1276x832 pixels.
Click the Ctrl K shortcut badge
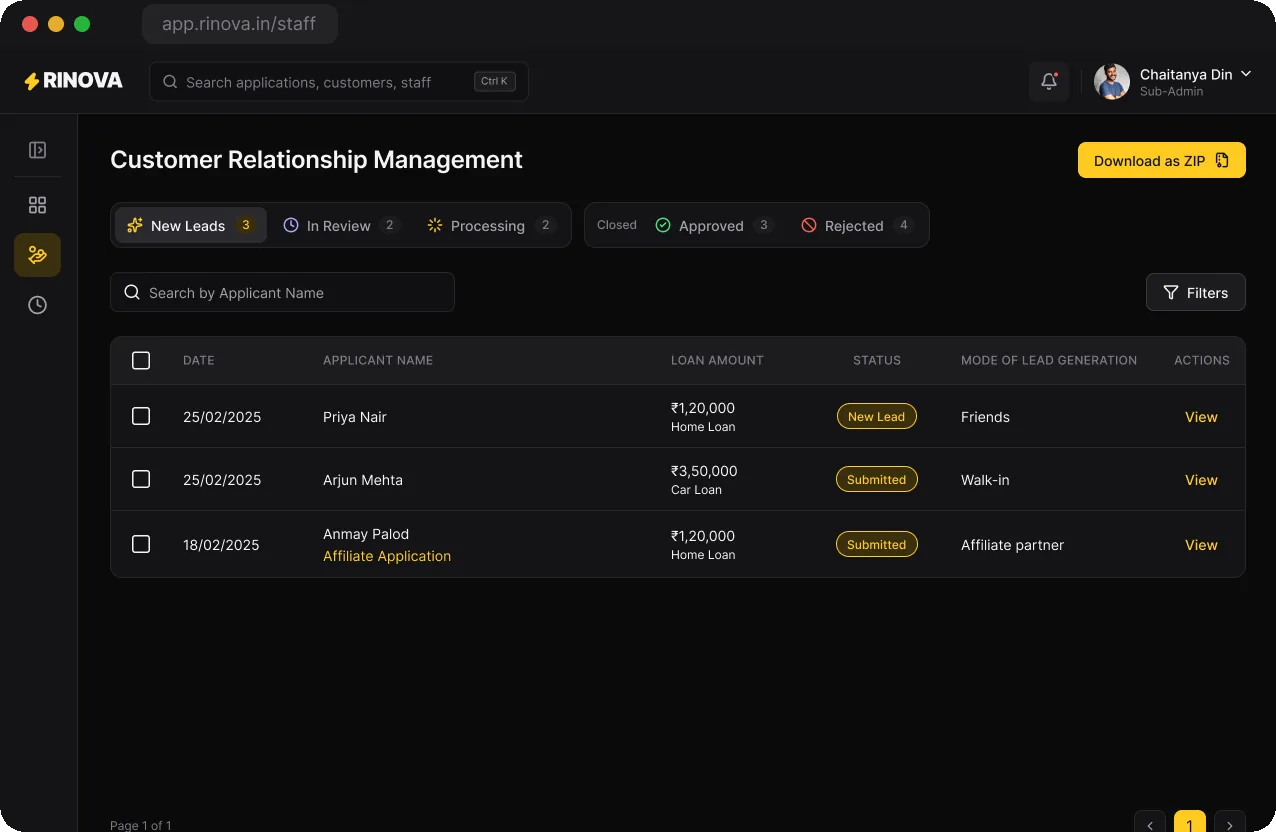pyautogui.click(x=495, y=82)
